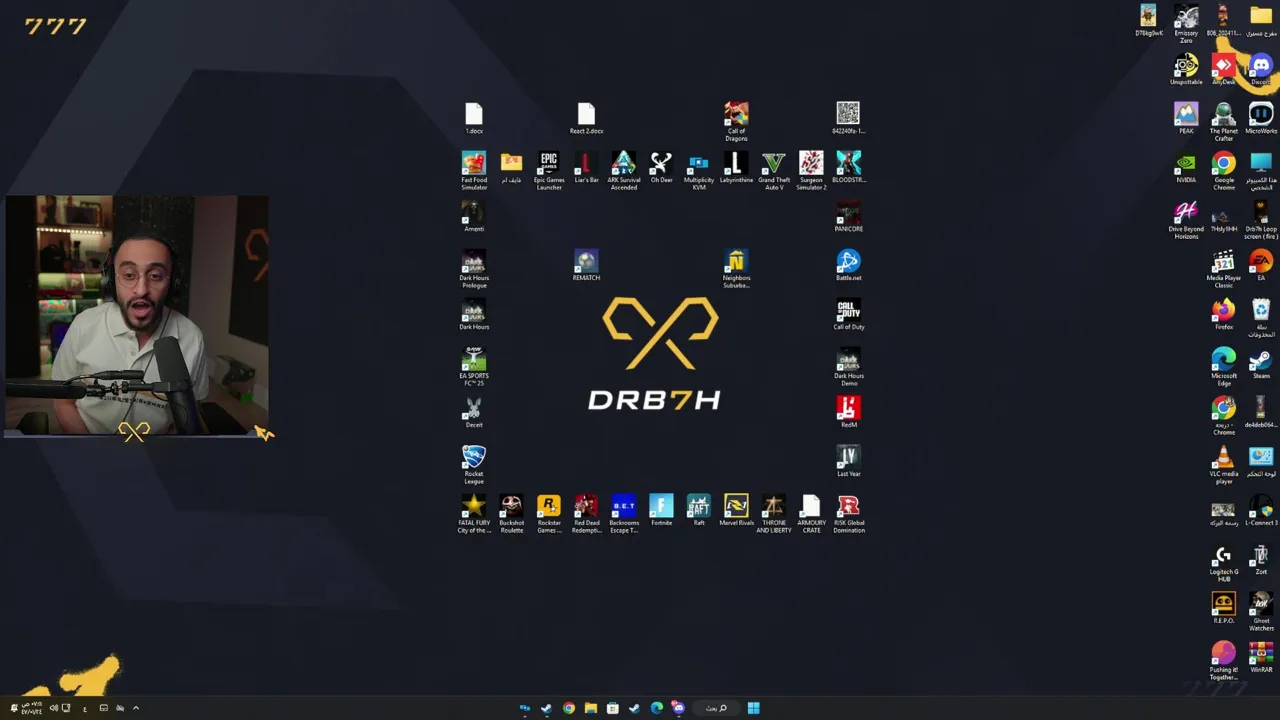Click the React 2.docx file
Viewport: 1280px width, 720px height.
(586, 119)
